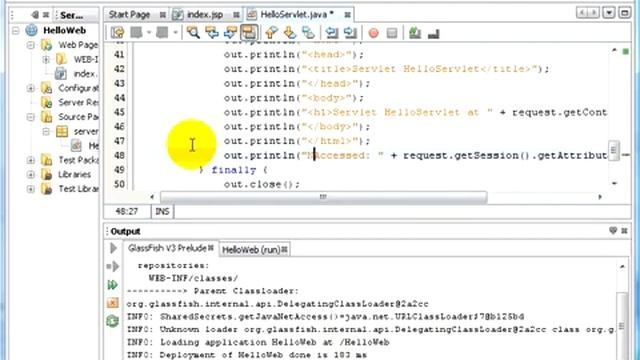This screenshot has height=360, width=640.
Task: Click the Last Edit toolbar icon
Action: 118,33
